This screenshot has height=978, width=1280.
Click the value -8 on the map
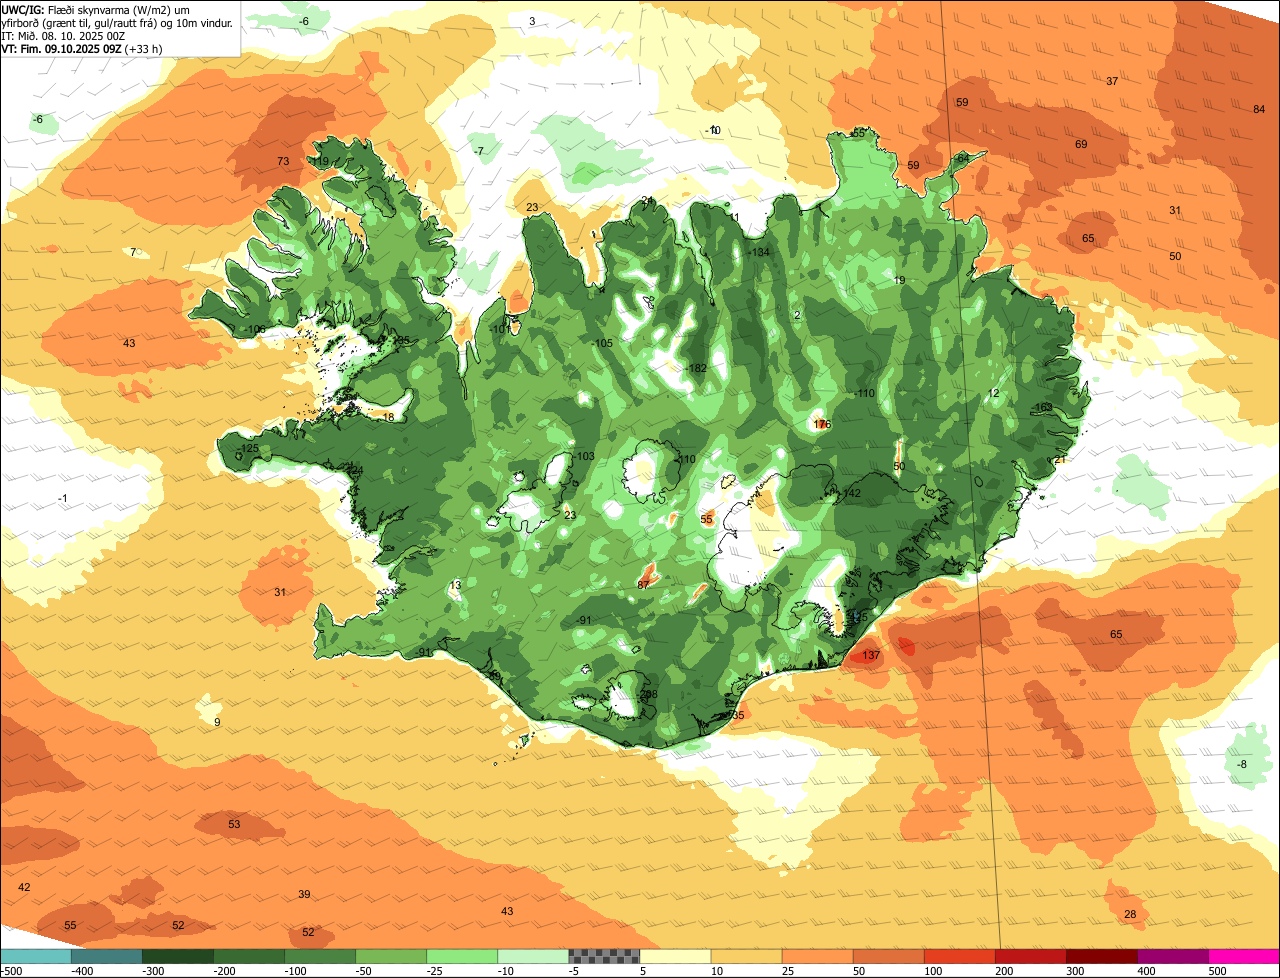[1241, 765]
